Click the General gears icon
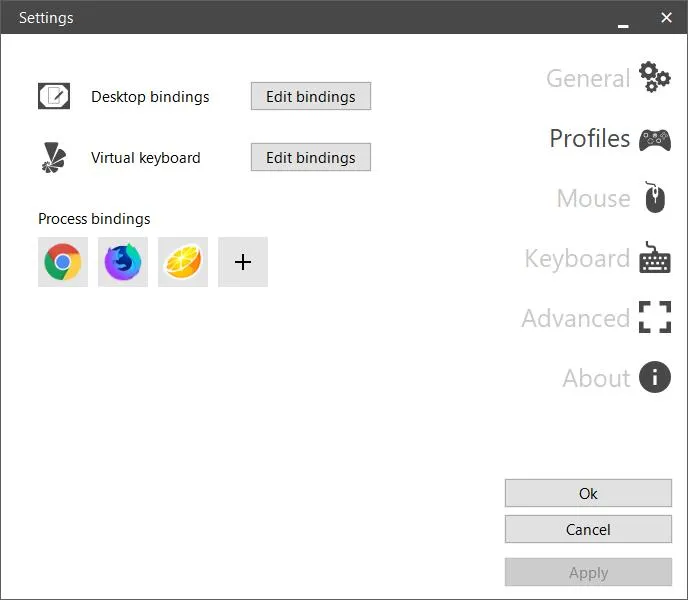The height and width of the screenshot is (600, 688). click(655, 77)
